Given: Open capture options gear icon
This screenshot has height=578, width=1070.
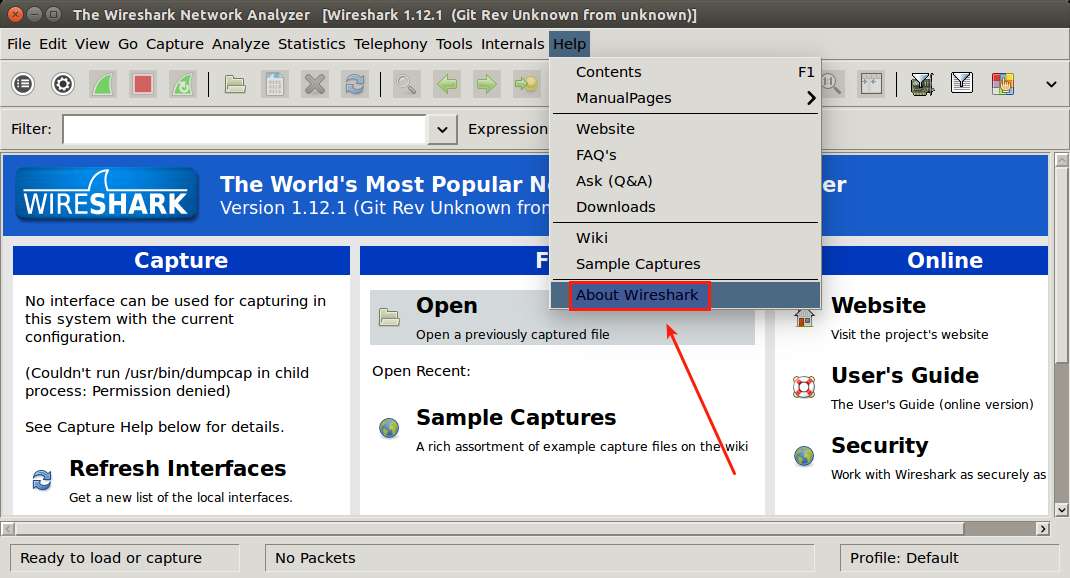Looking at the screenshot, I should (x=63, y=84).
